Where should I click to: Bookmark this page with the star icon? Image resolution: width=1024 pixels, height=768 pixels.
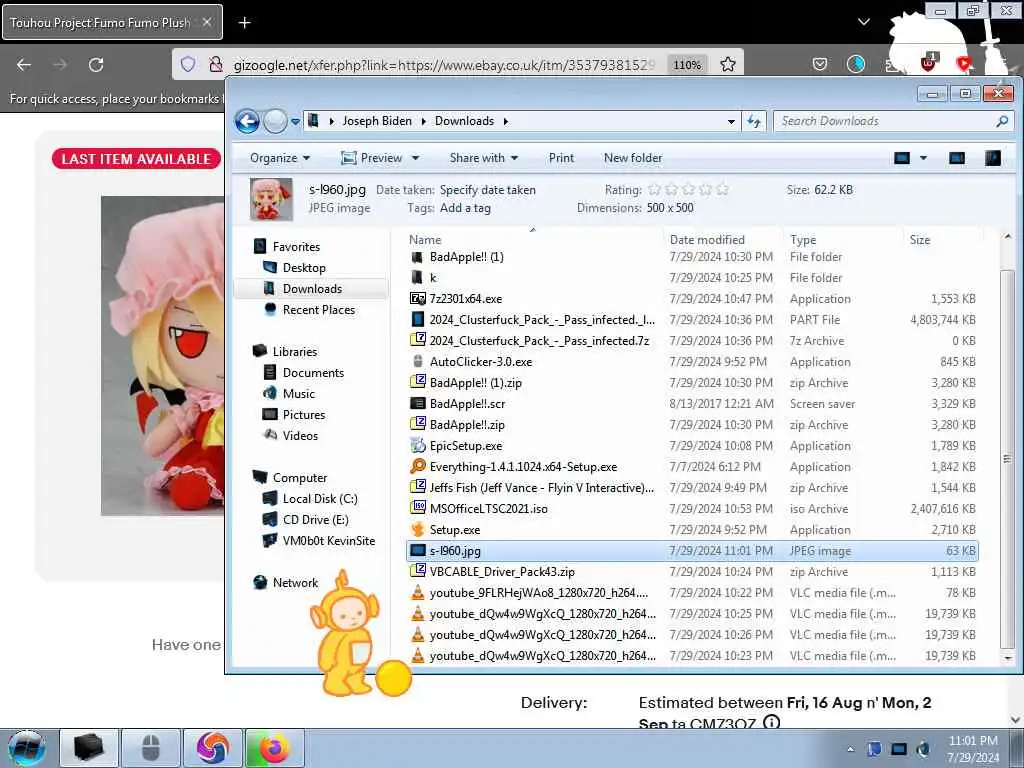pos(728,64)
